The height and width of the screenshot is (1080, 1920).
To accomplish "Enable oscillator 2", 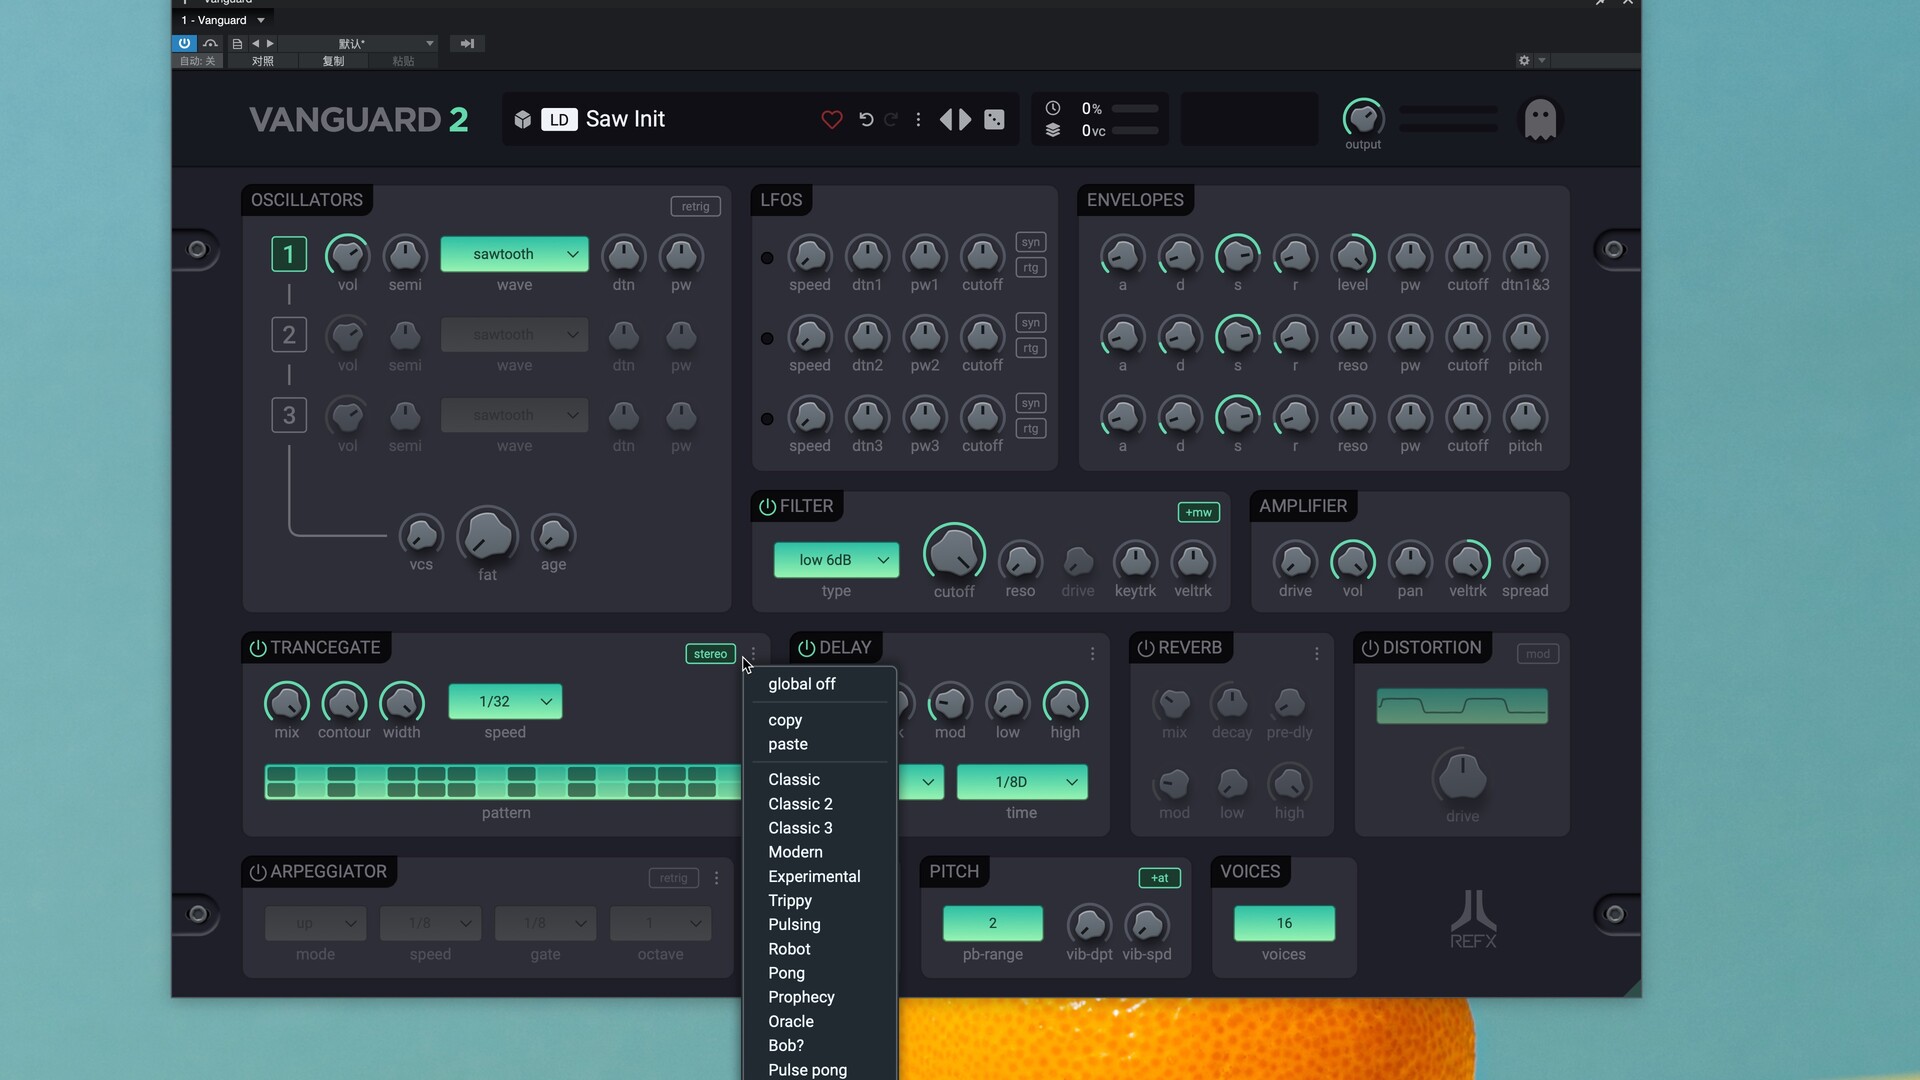I will coord(289,335).
